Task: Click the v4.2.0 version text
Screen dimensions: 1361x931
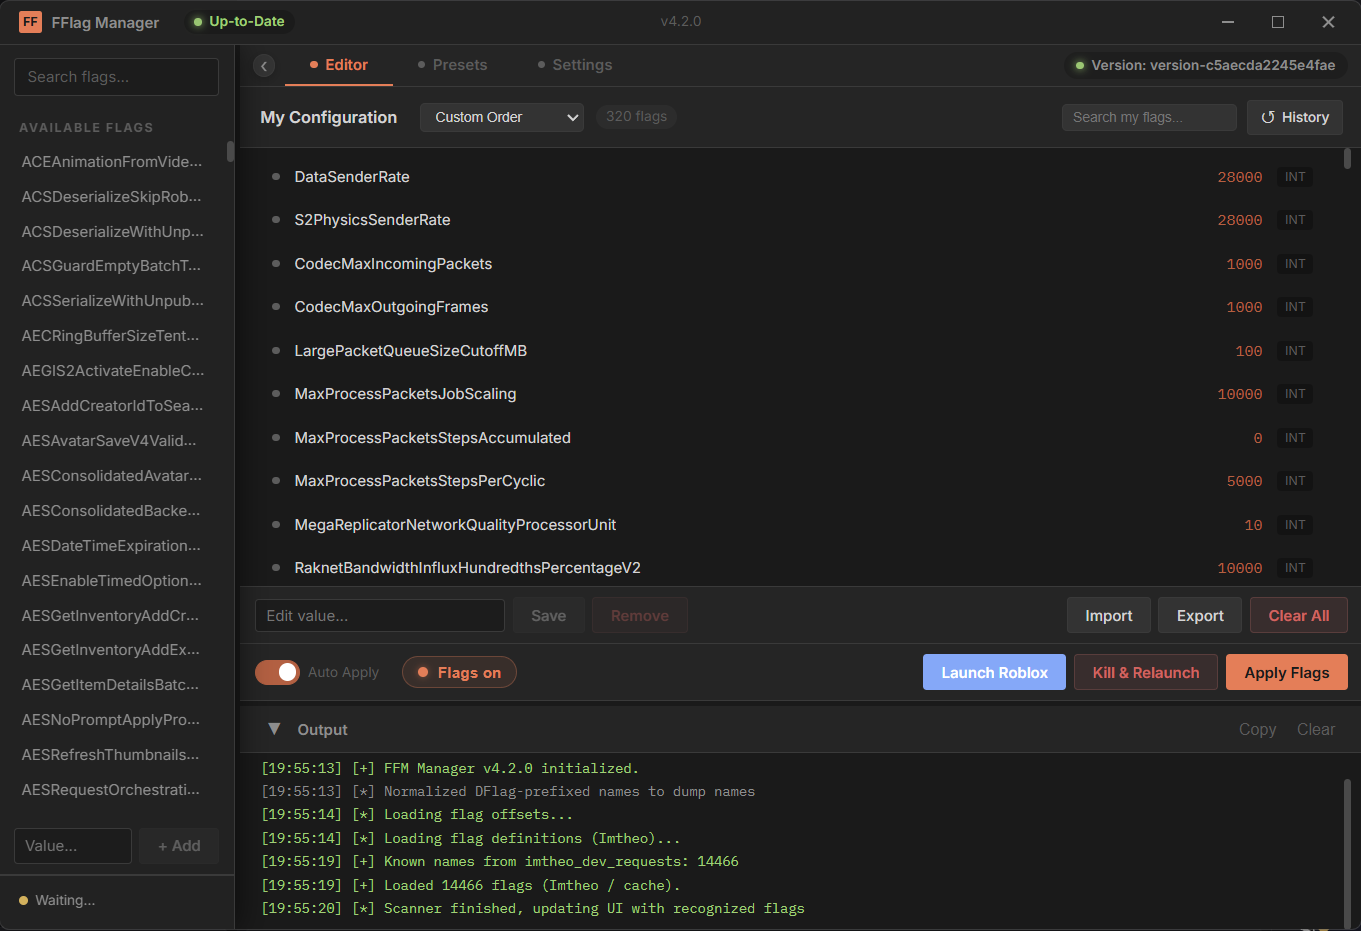Action: pos(681,21)
